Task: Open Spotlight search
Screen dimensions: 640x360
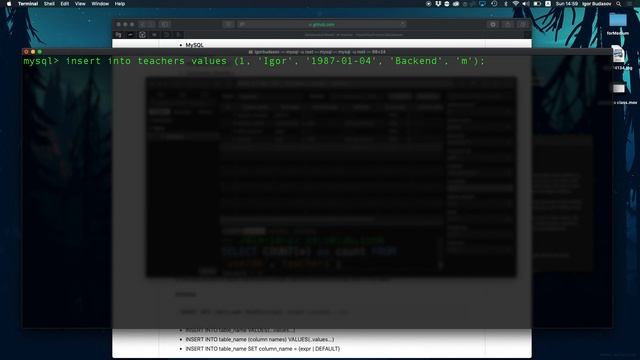Action: pos(619,4)
